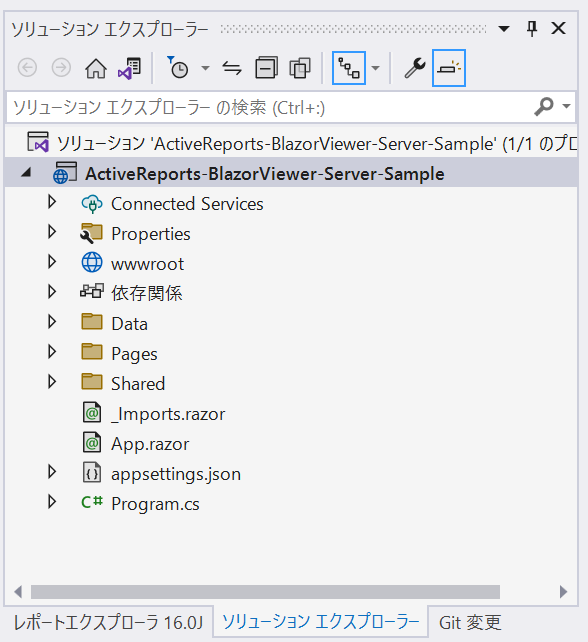Collapse the ActiveReports-BlazorViewer-Server-Sample project node
Image resolution: width=588 pixels, height=642 pixels.
tap(27, 172)
